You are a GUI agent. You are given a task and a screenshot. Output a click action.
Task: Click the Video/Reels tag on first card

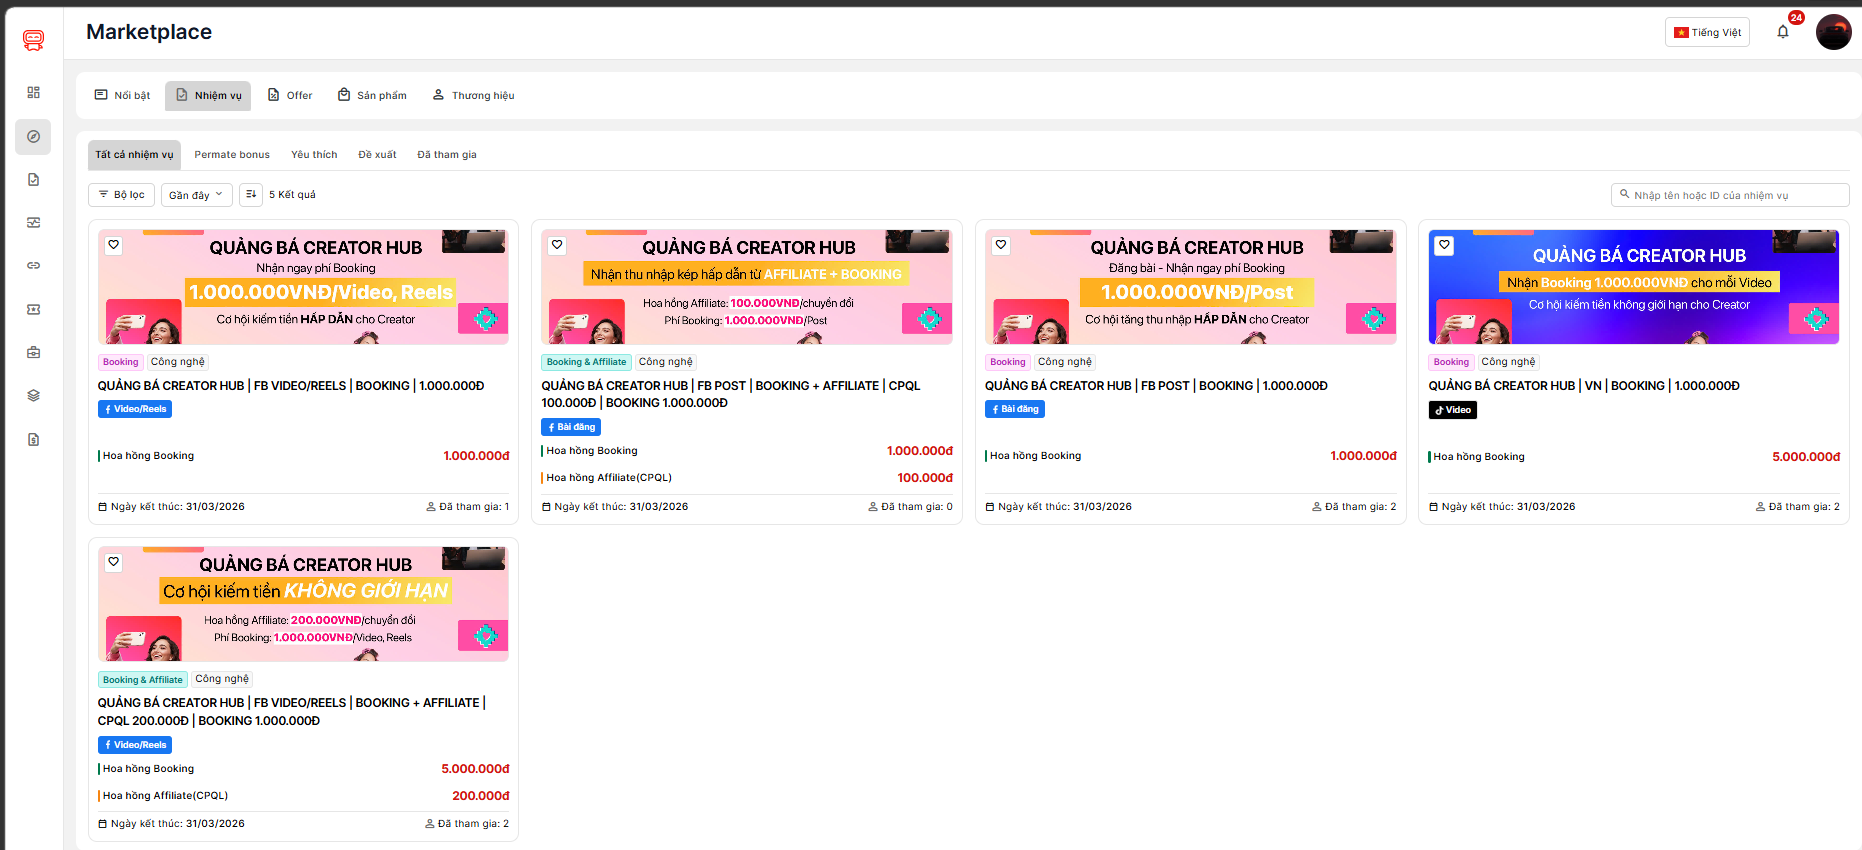click(135, 409)
